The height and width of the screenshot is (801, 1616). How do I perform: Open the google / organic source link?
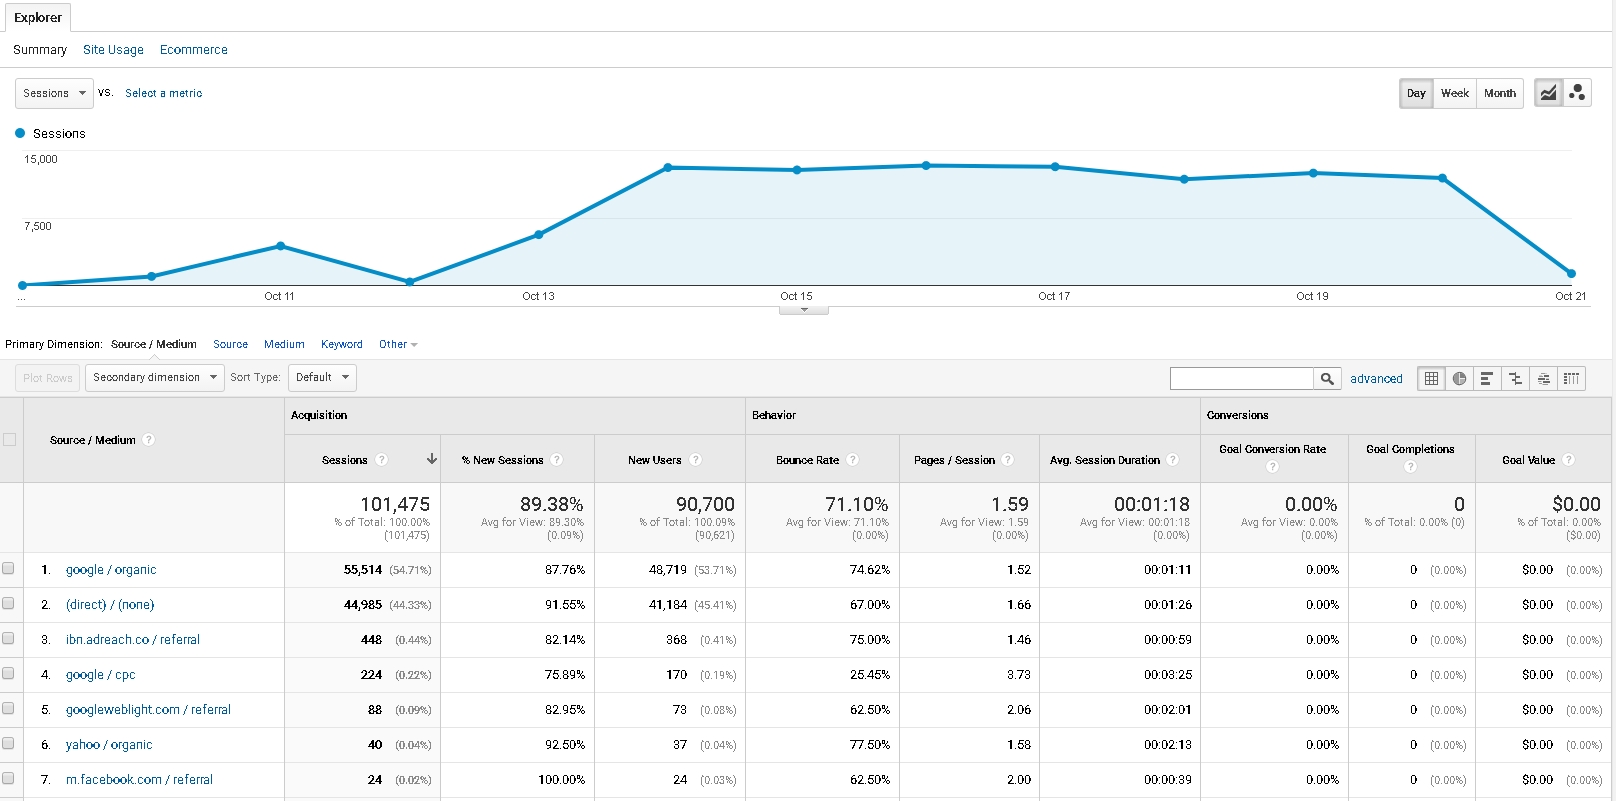pyautogui.click(x=111, y=570)
